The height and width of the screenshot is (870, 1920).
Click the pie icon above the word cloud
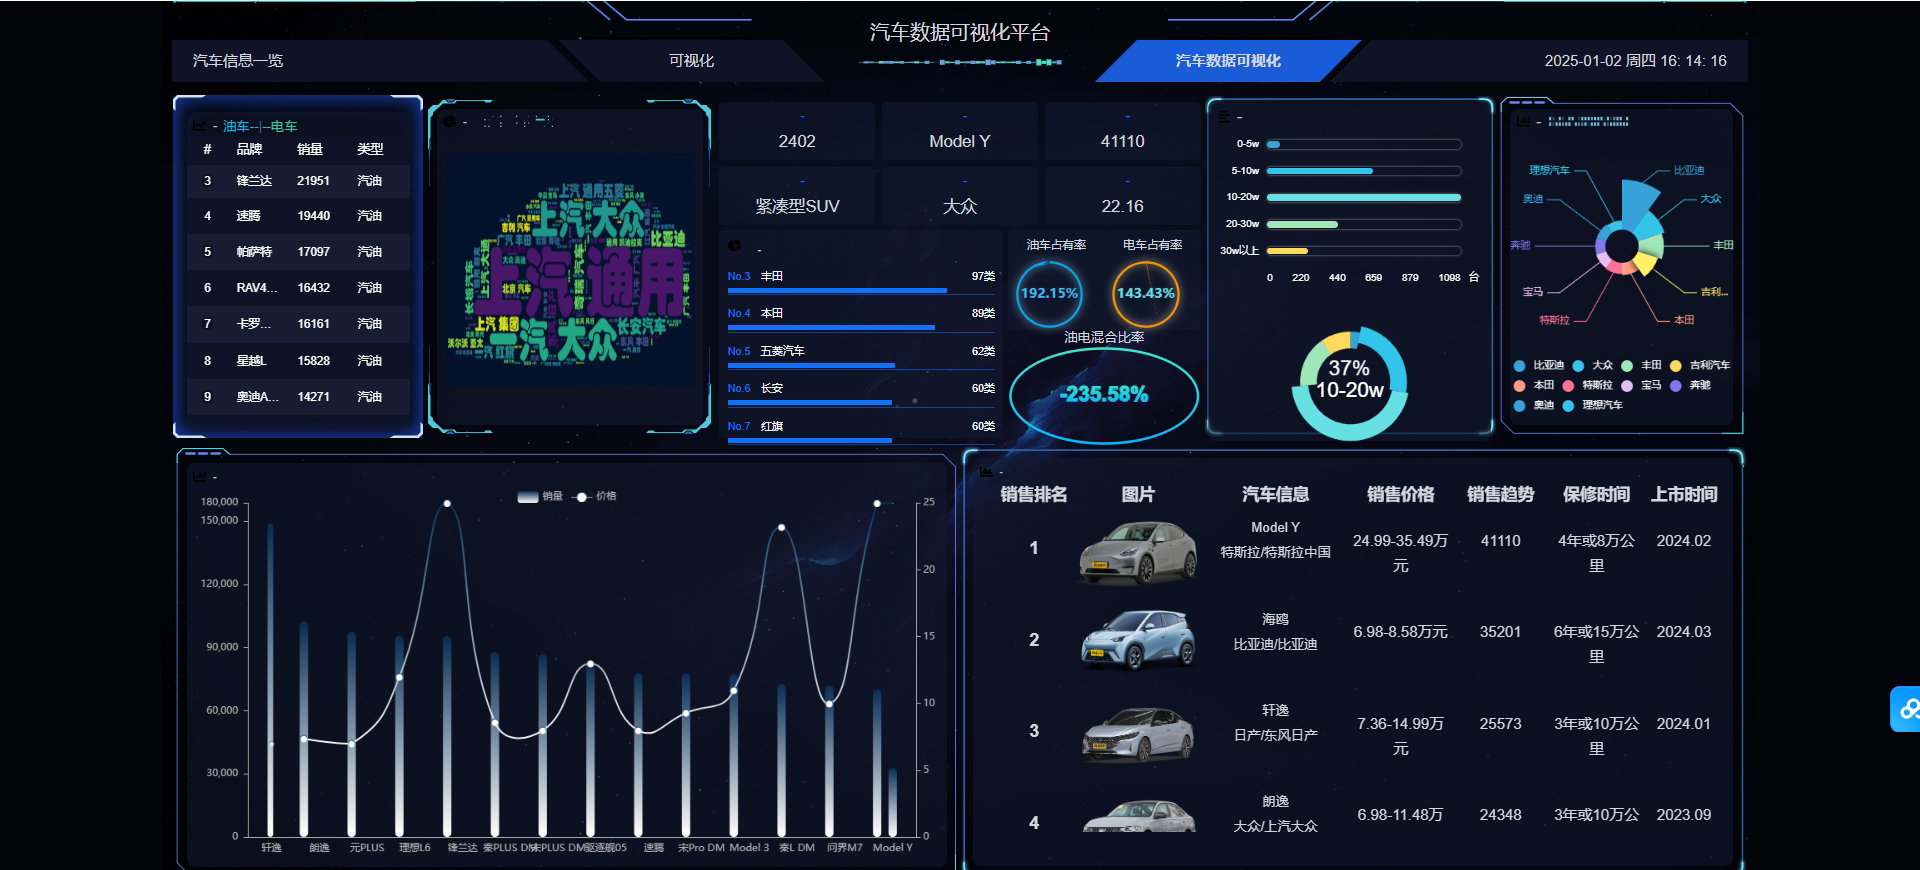click(450, 122)
